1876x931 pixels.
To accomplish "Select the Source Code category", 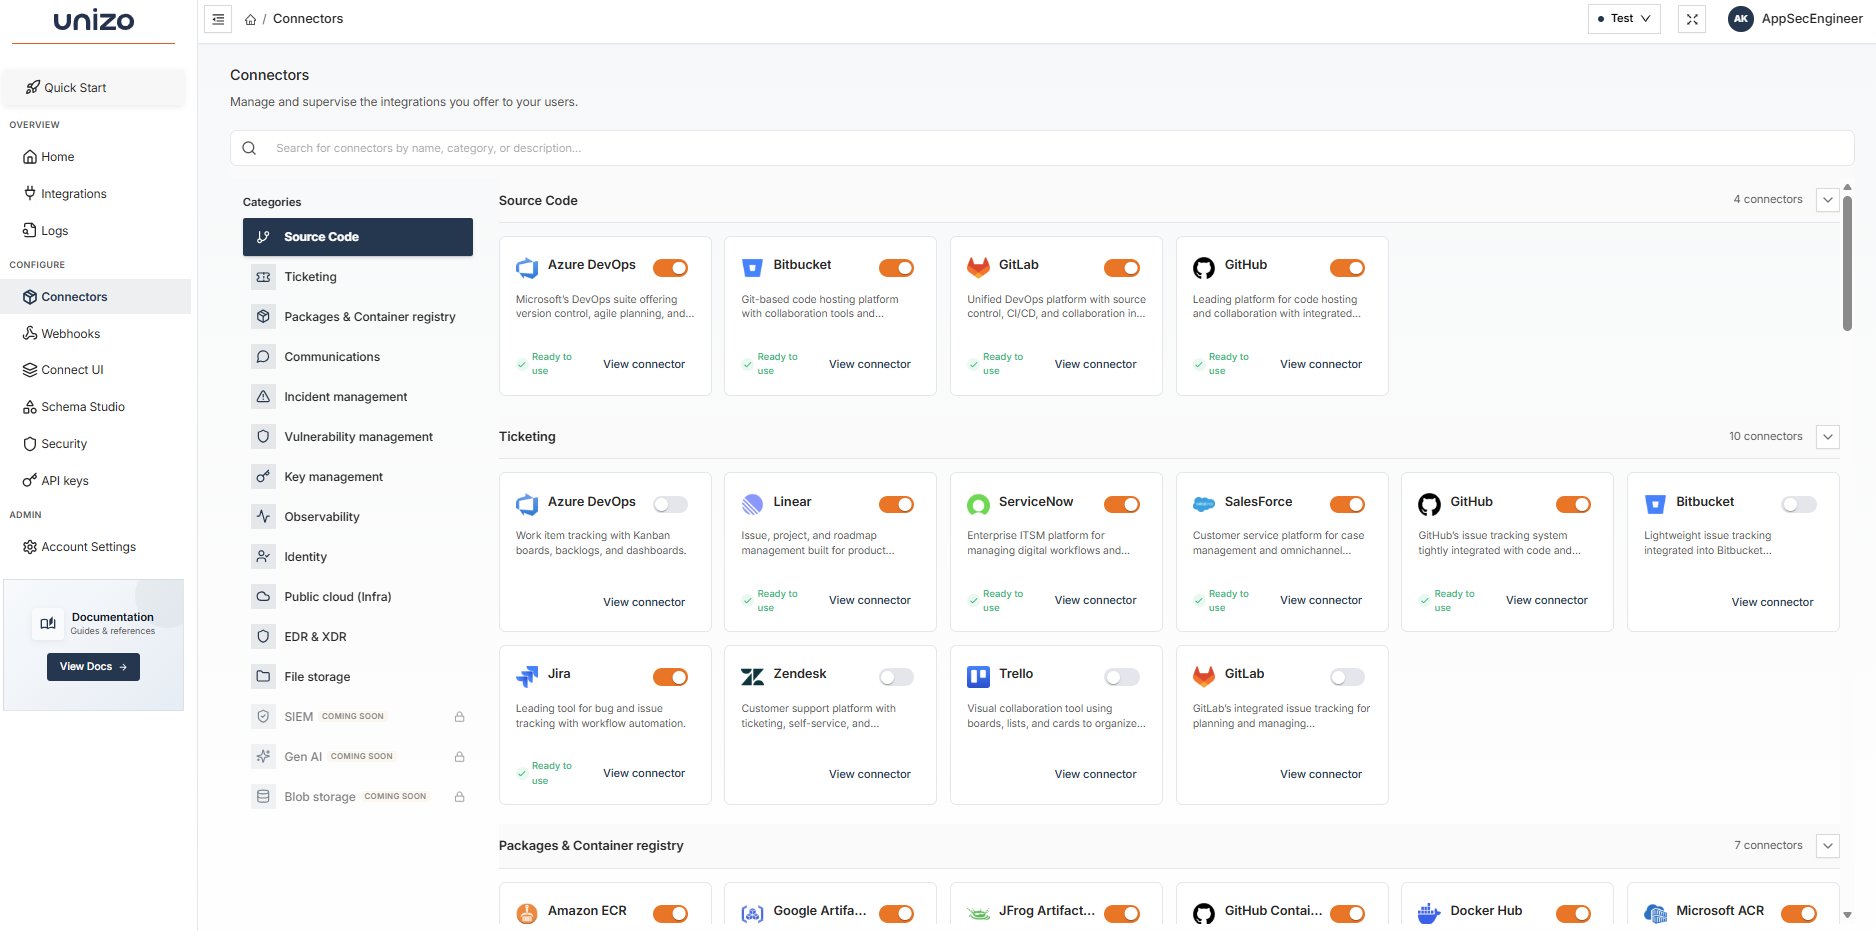I will pos(358,237).
